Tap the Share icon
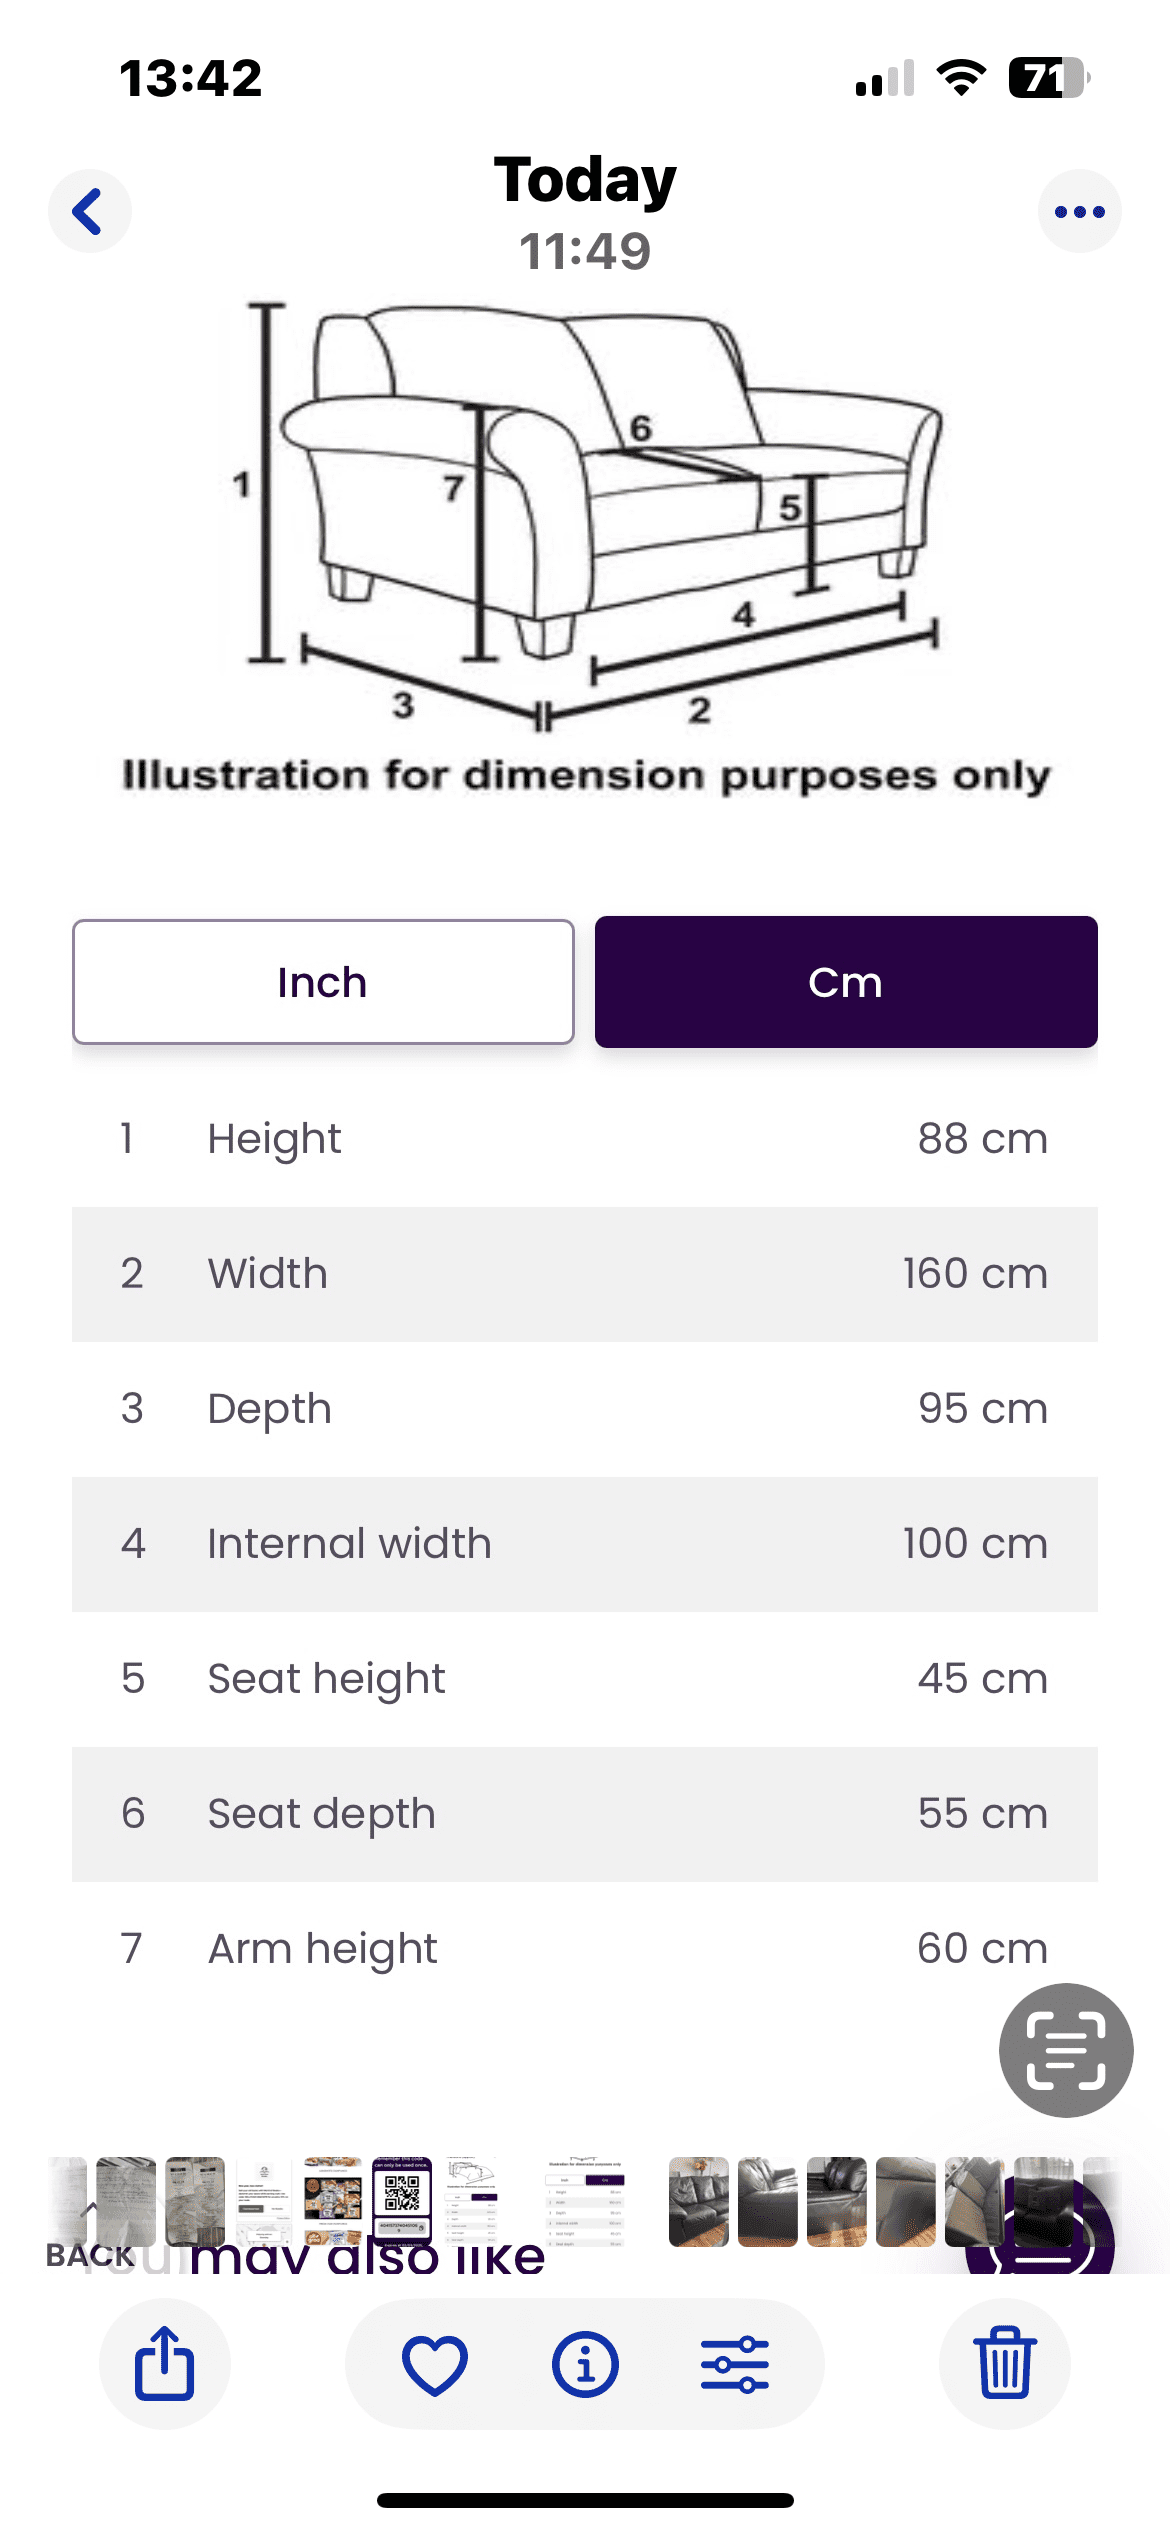 click(164, 2364)
